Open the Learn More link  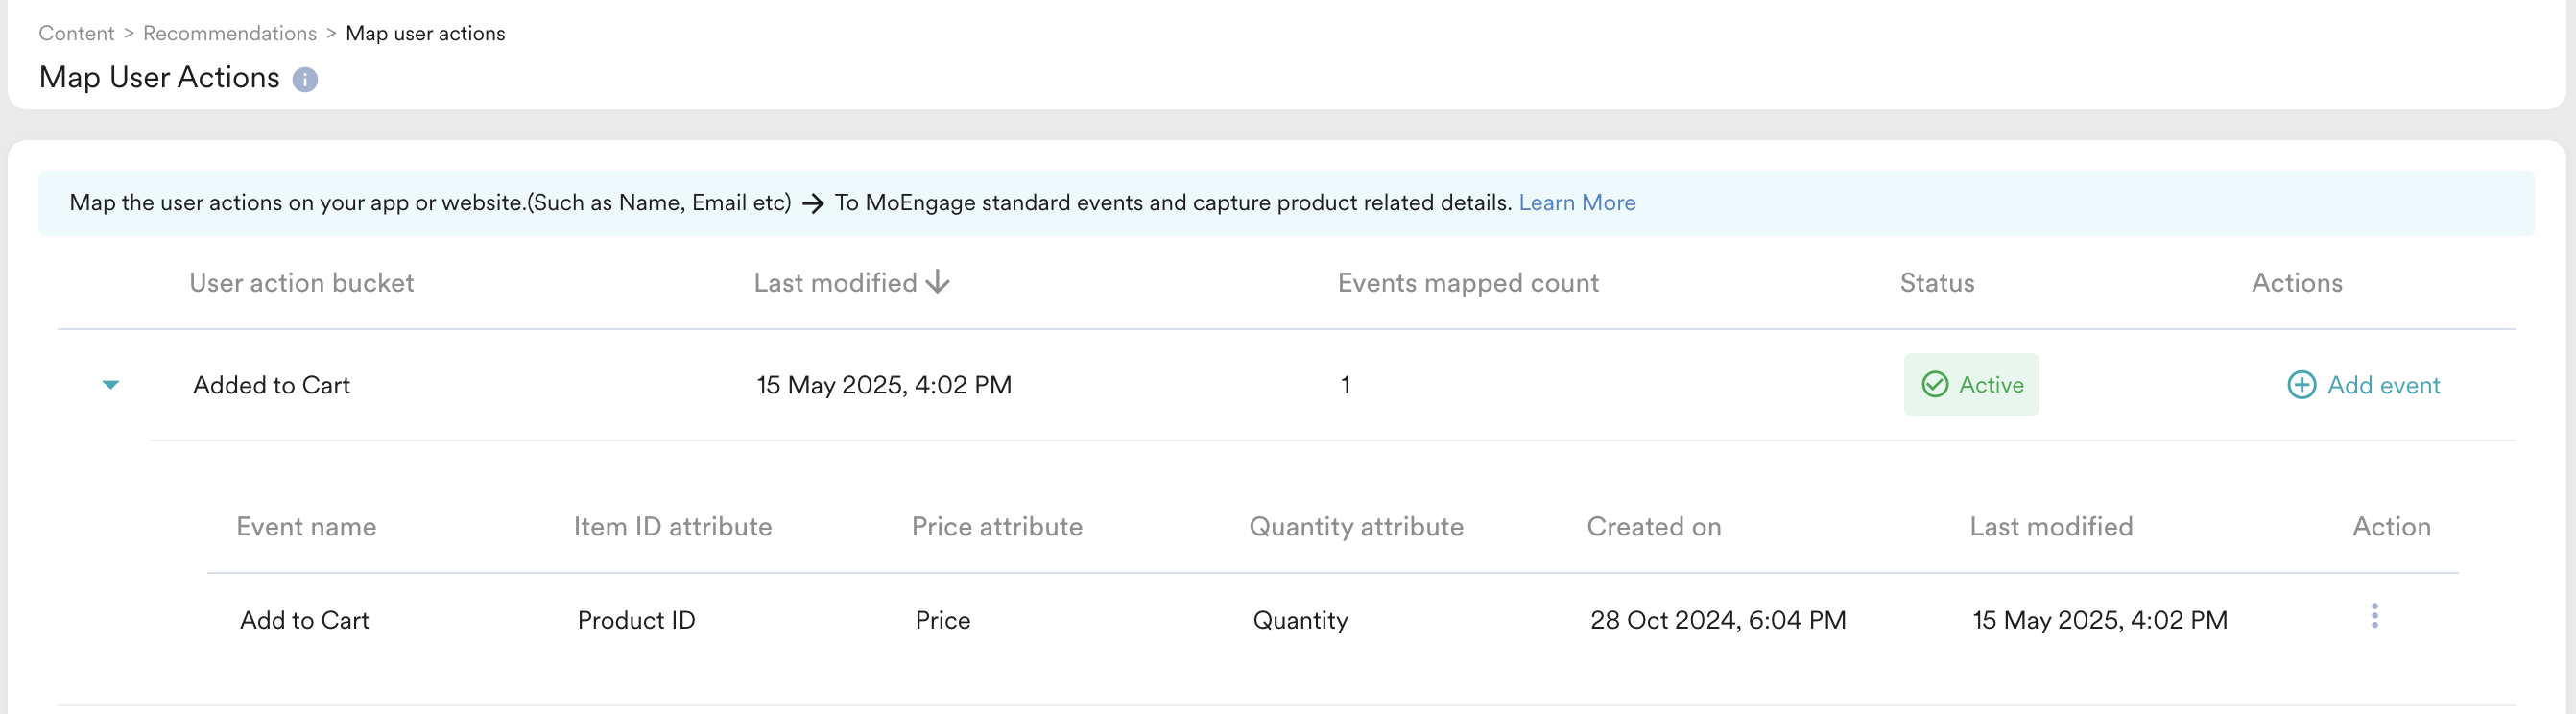click(x=1577, y=203)
